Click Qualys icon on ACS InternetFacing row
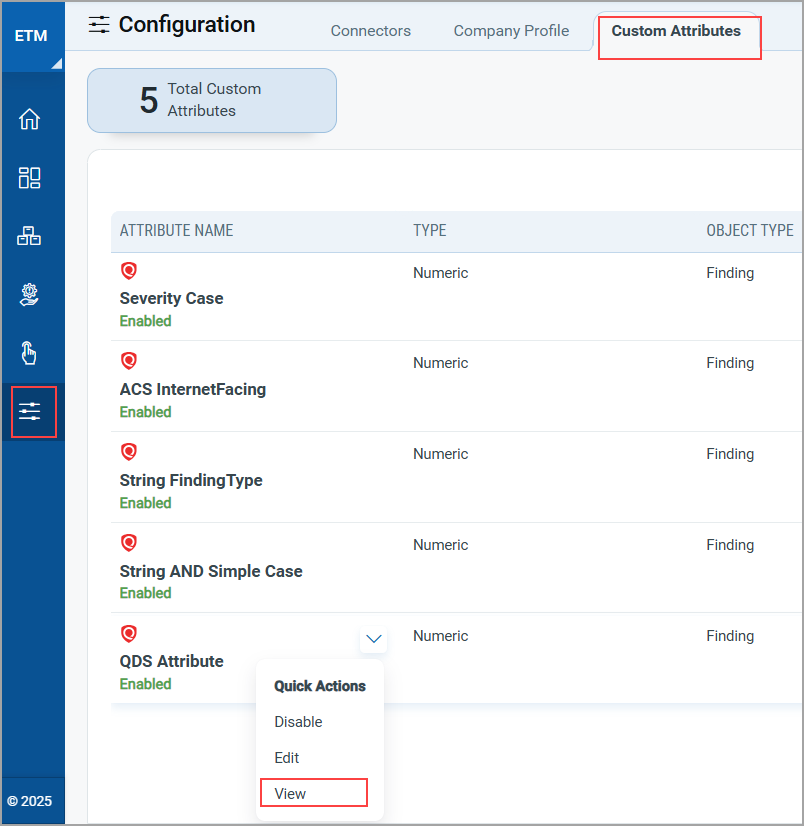Viewport: 804px width, 826px height. [x=128, y=361]
